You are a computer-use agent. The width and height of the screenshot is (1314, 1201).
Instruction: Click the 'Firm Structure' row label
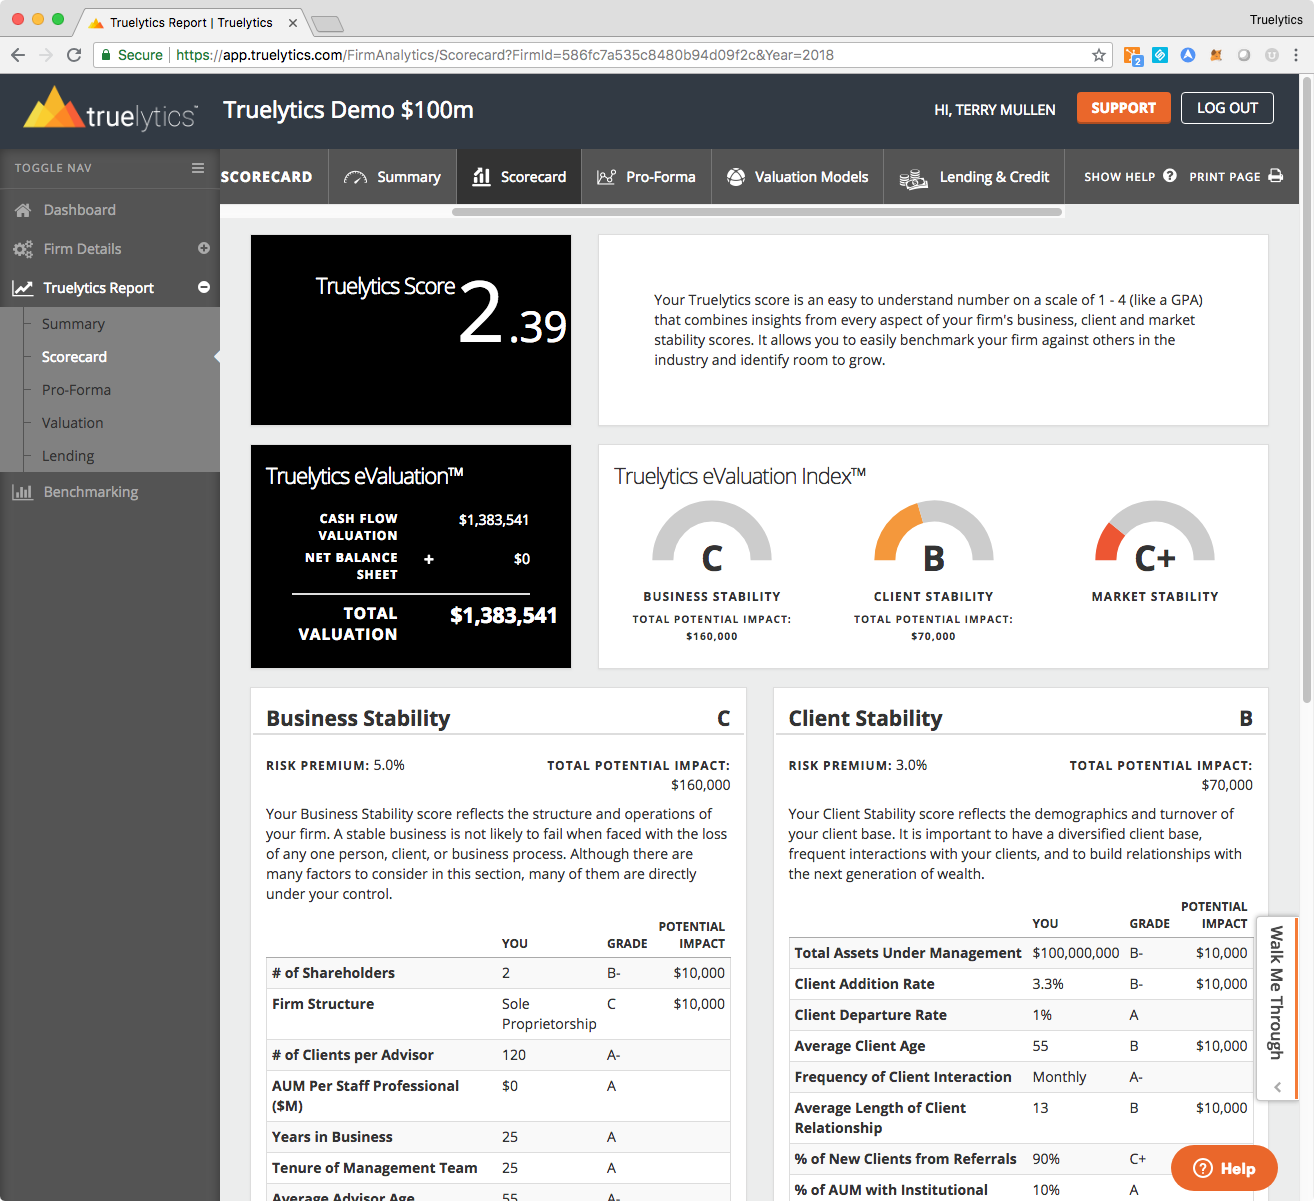point(323,1004)
